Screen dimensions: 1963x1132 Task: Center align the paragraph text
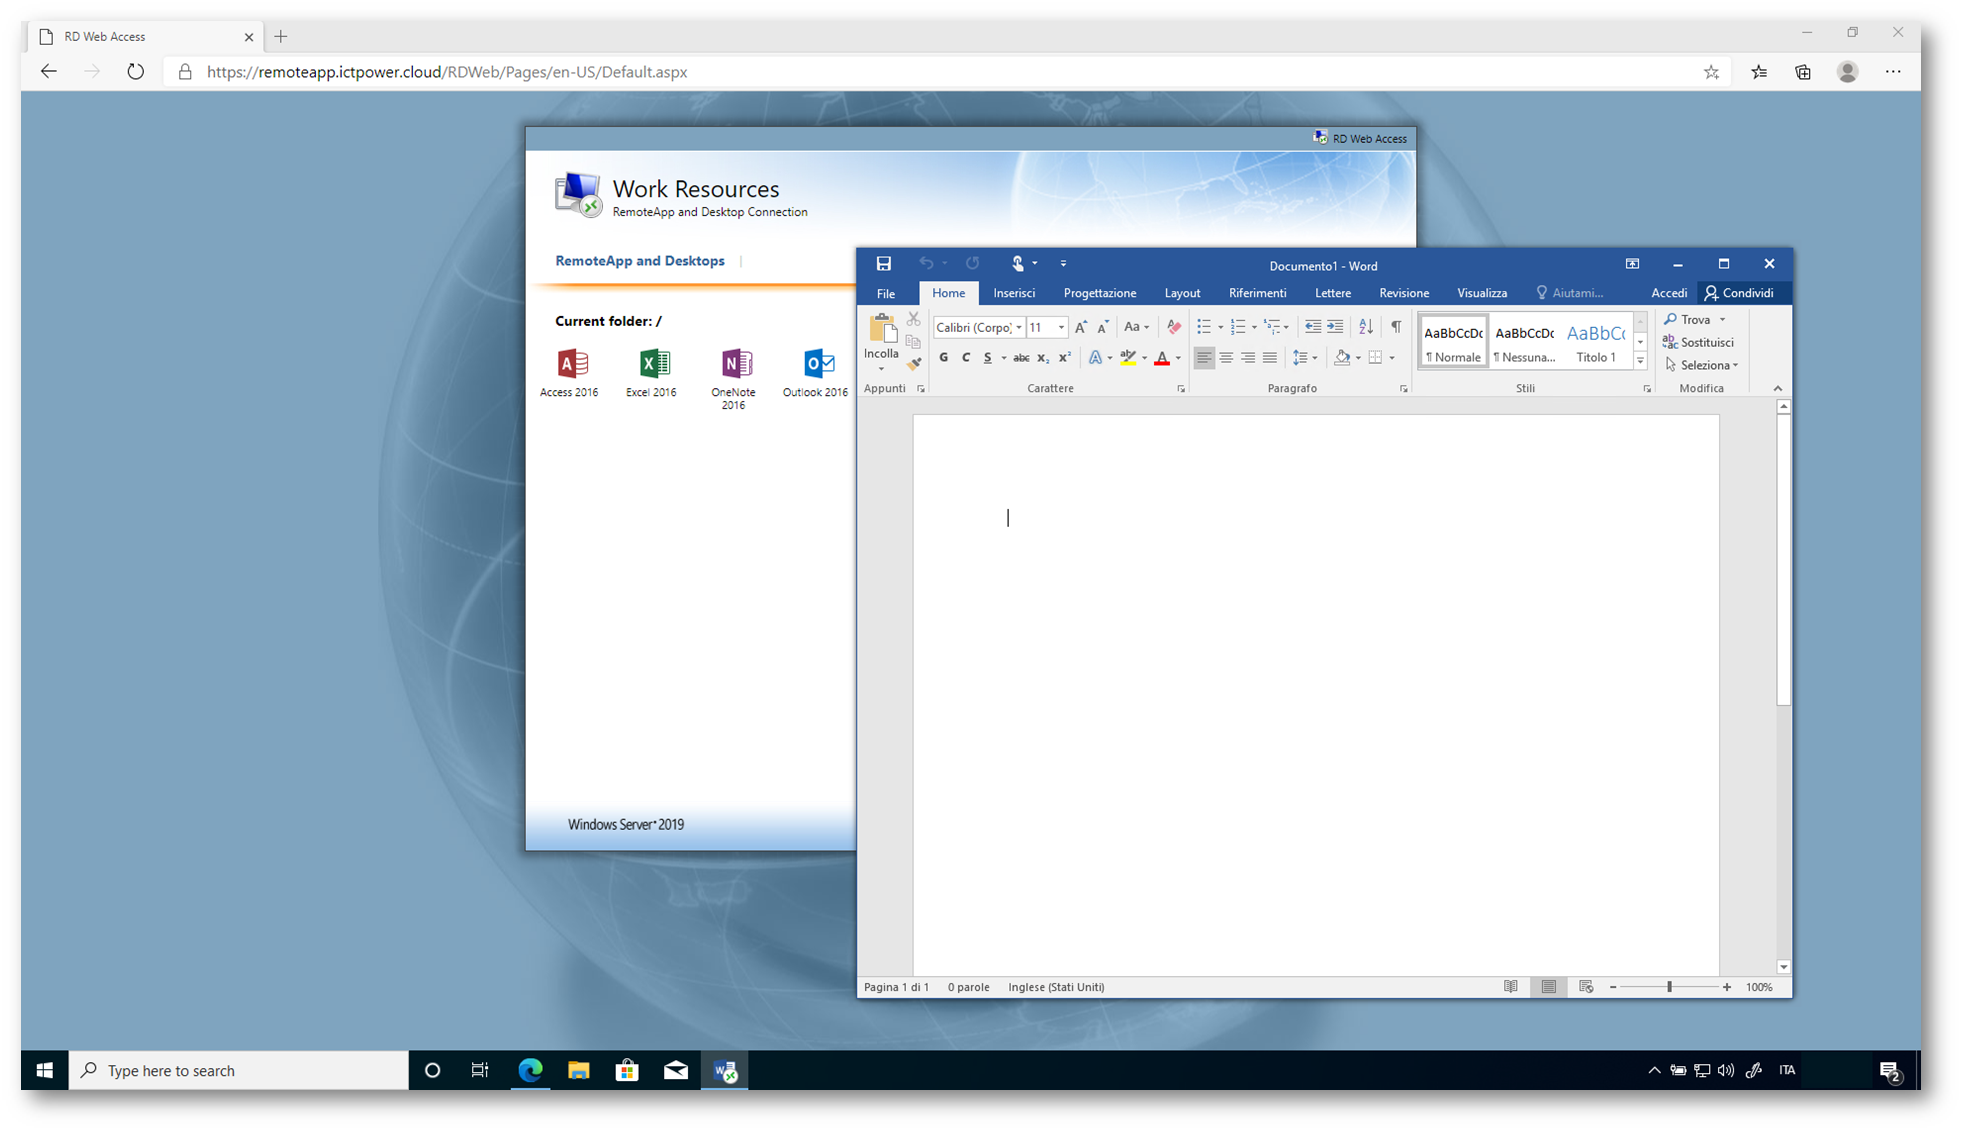coord(1226,358)
